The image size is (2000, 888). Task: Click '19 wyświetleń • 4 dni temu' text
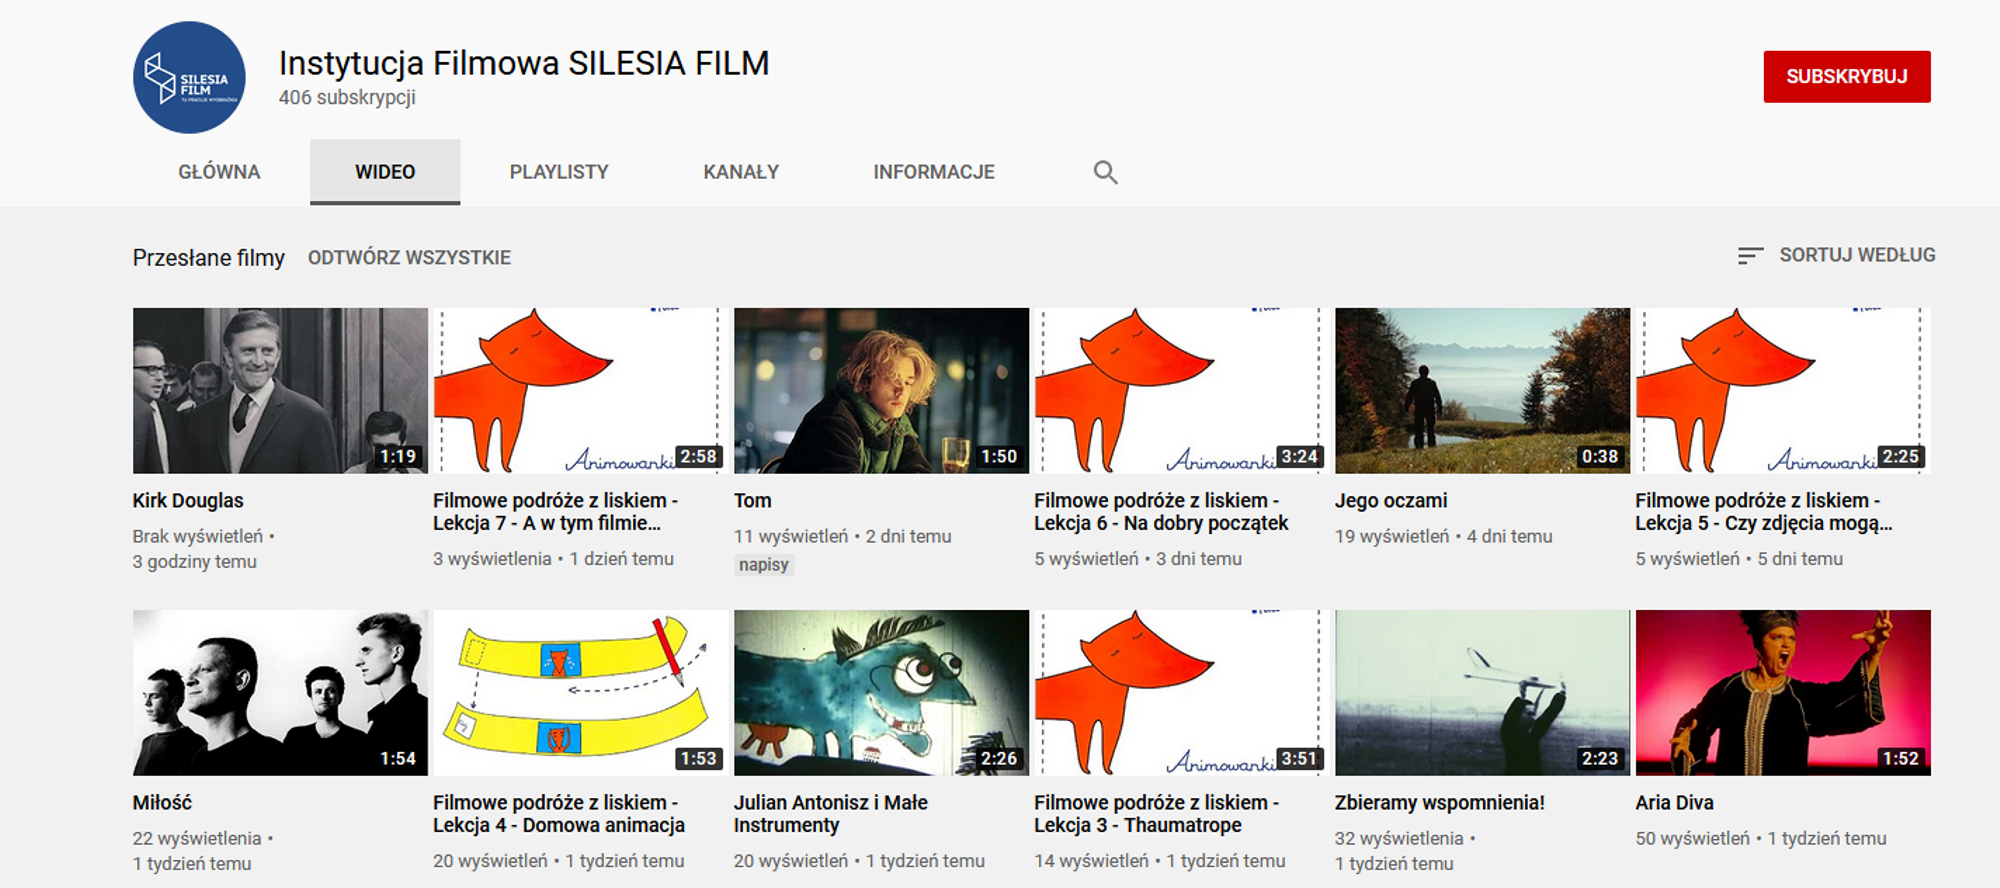[1443, 537]
